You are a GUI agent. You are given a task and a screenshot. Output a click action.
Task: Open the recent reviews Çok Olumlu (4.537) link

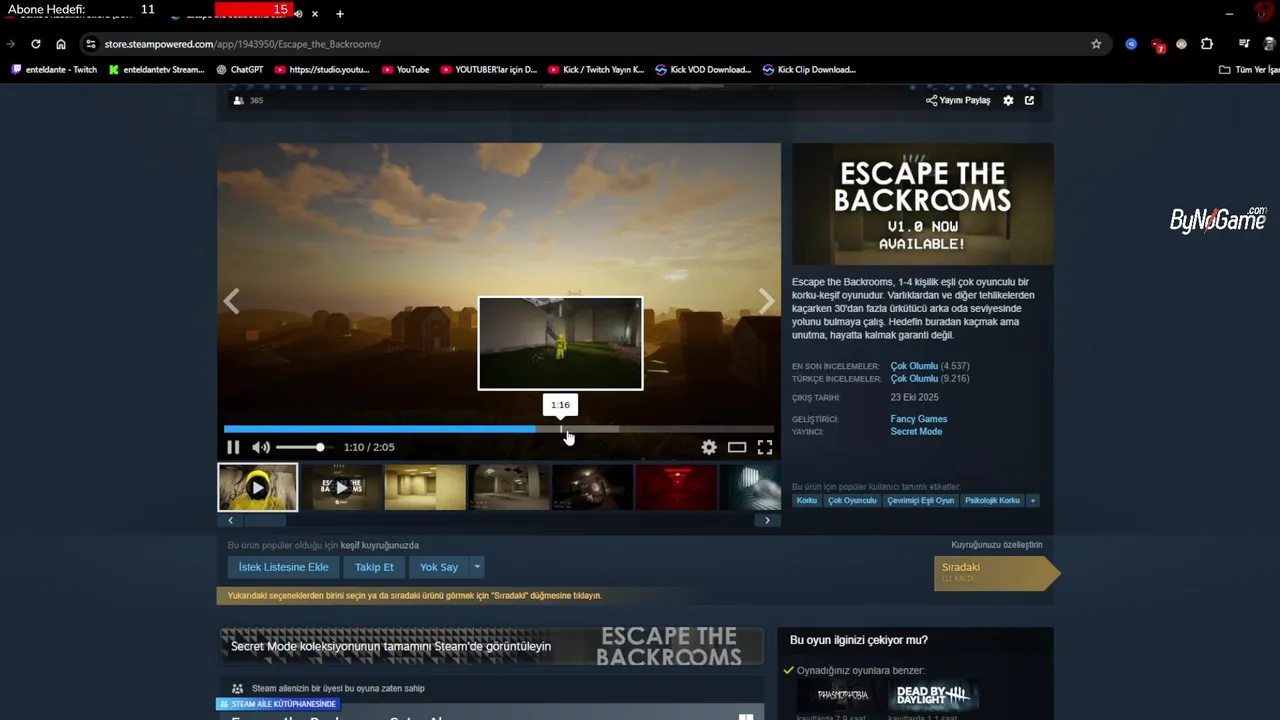[x=930, y=366]
